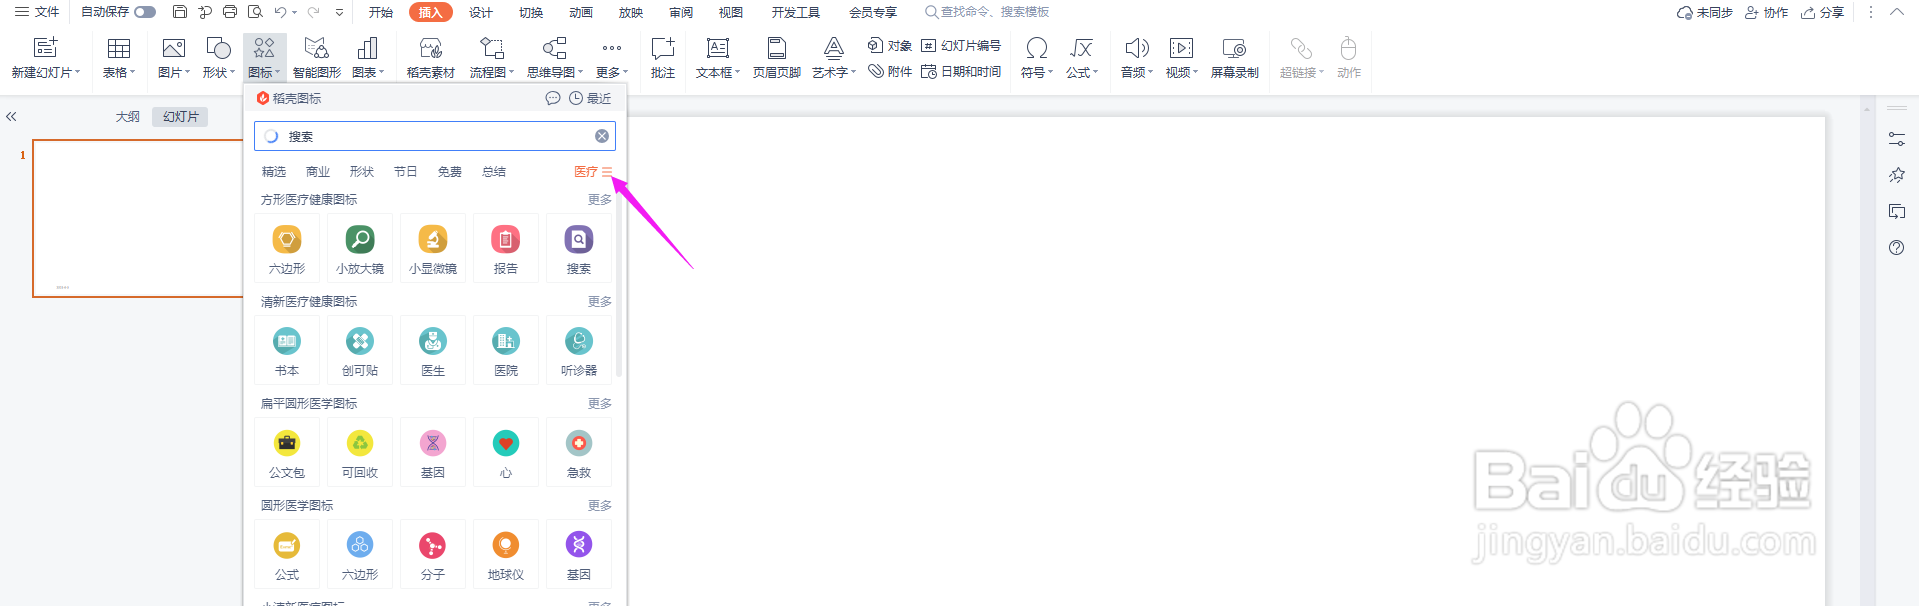Click the 新建幻灯片 new slide icon

(x=46, y=48)
